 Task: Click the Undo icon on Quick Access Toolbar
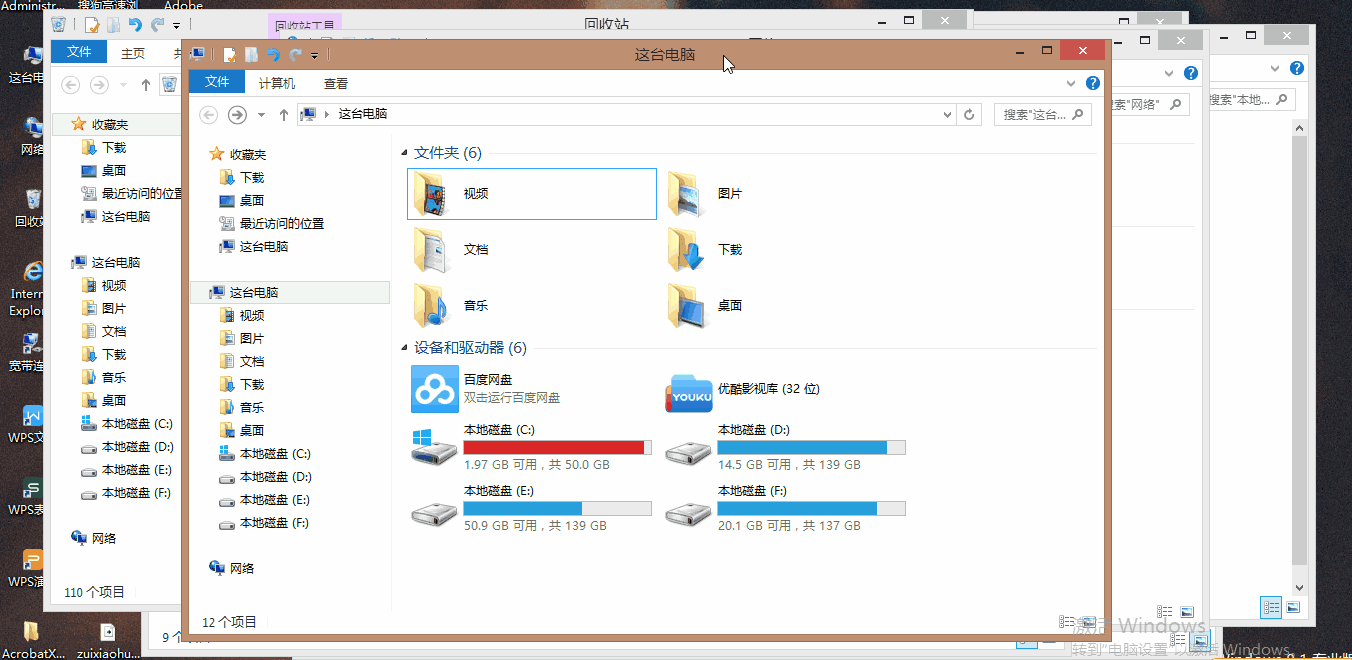(x=274, y=55)
